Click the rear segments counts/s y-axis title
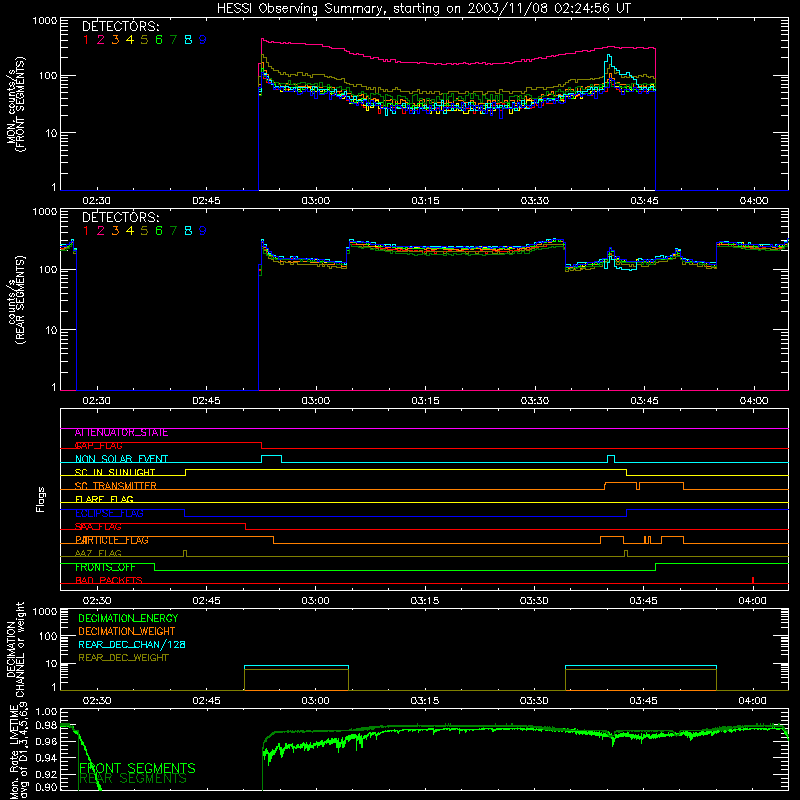The height and width of the screenshot is (800, 800). click(x=16, y=300)
